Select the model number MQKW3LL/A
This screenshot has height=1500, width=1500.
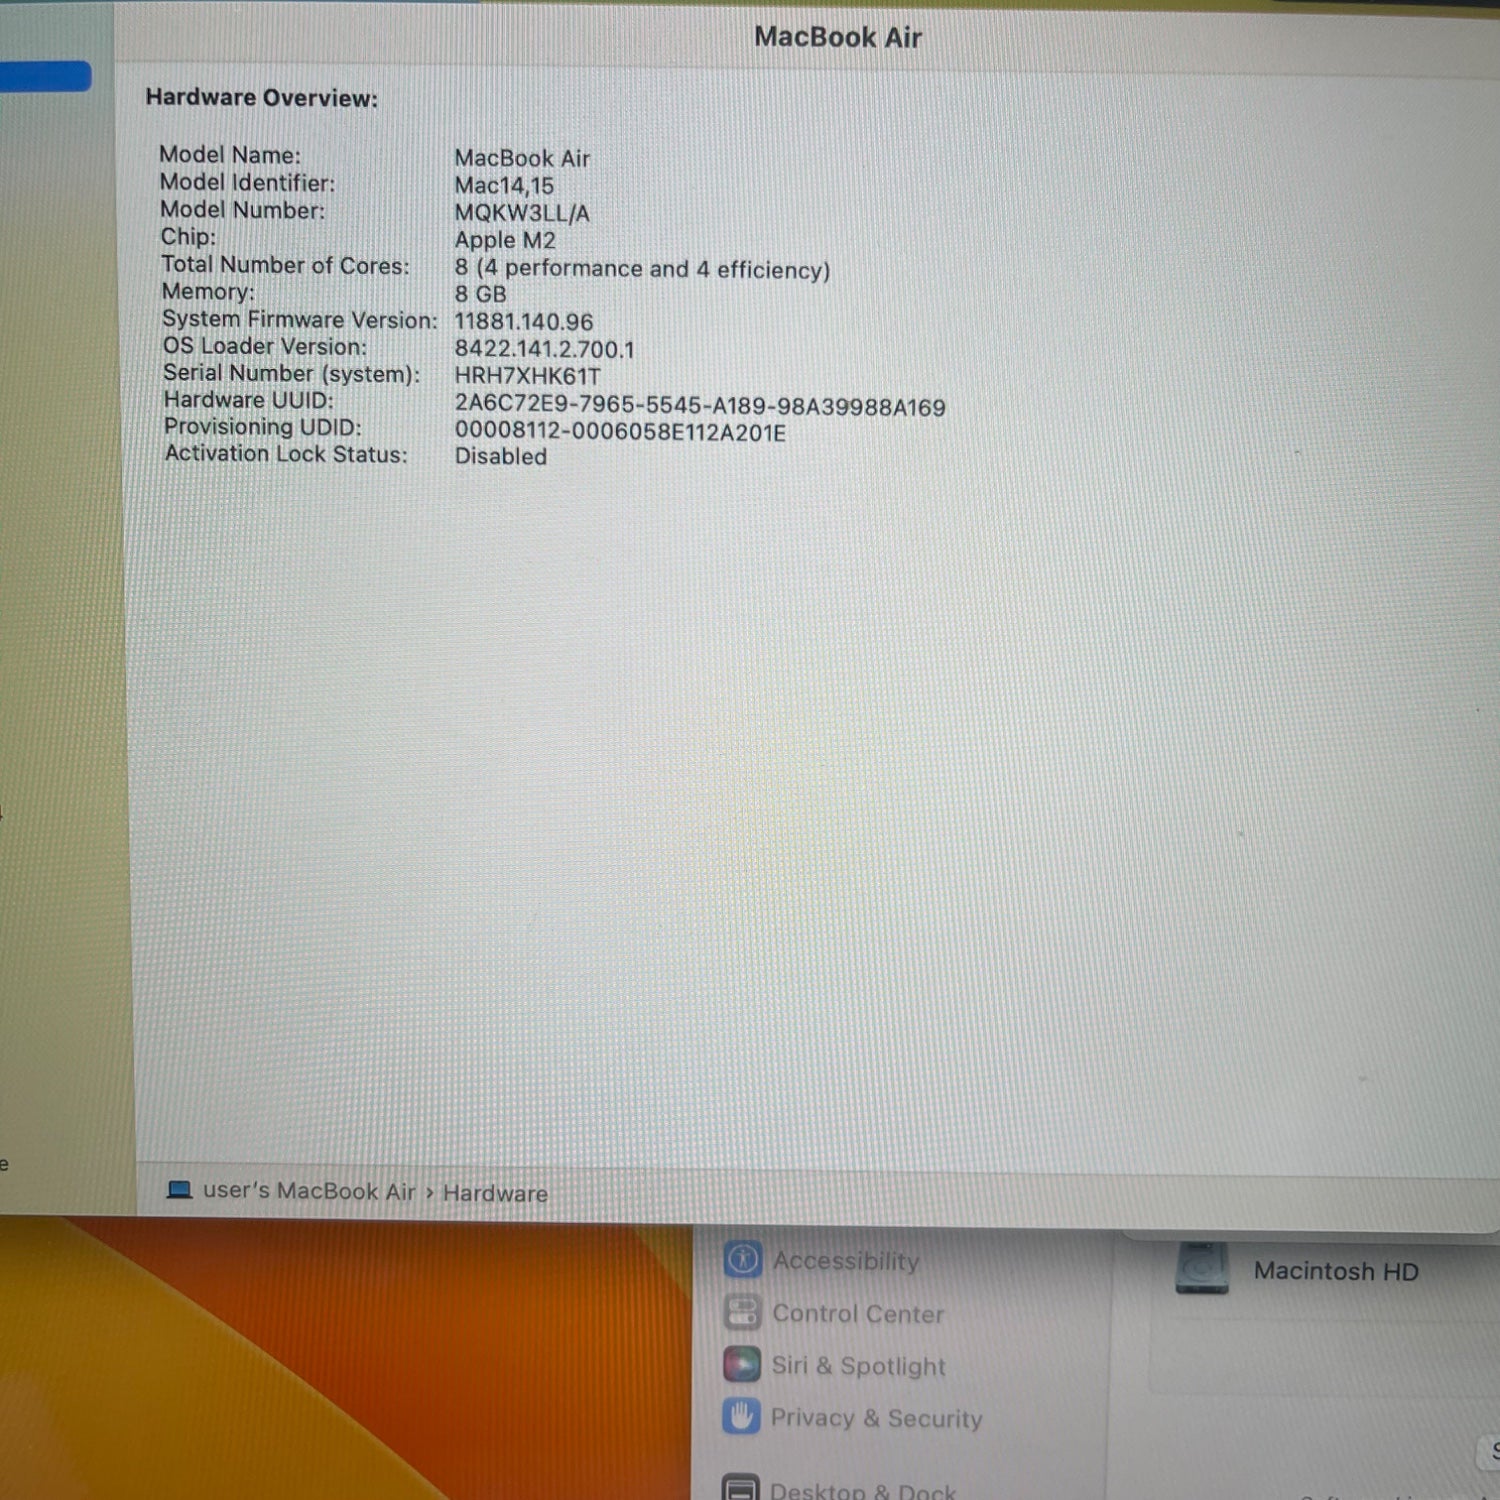pos(522,213)
